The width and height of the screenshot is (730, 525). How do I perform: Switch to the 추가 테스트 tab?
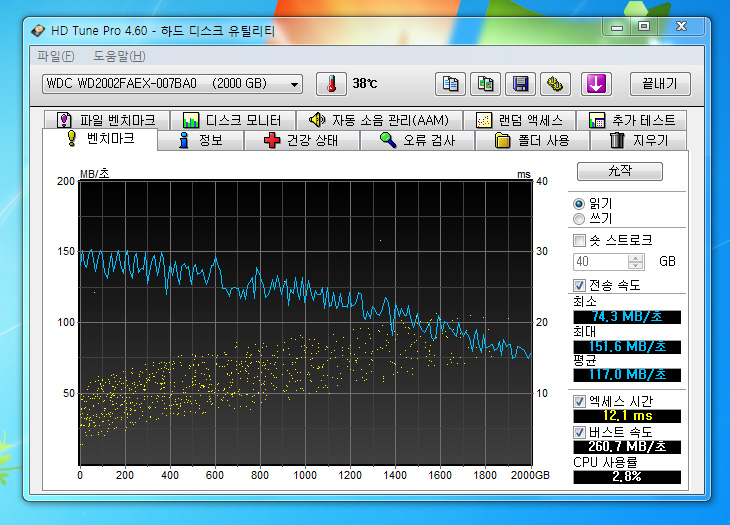631,120
